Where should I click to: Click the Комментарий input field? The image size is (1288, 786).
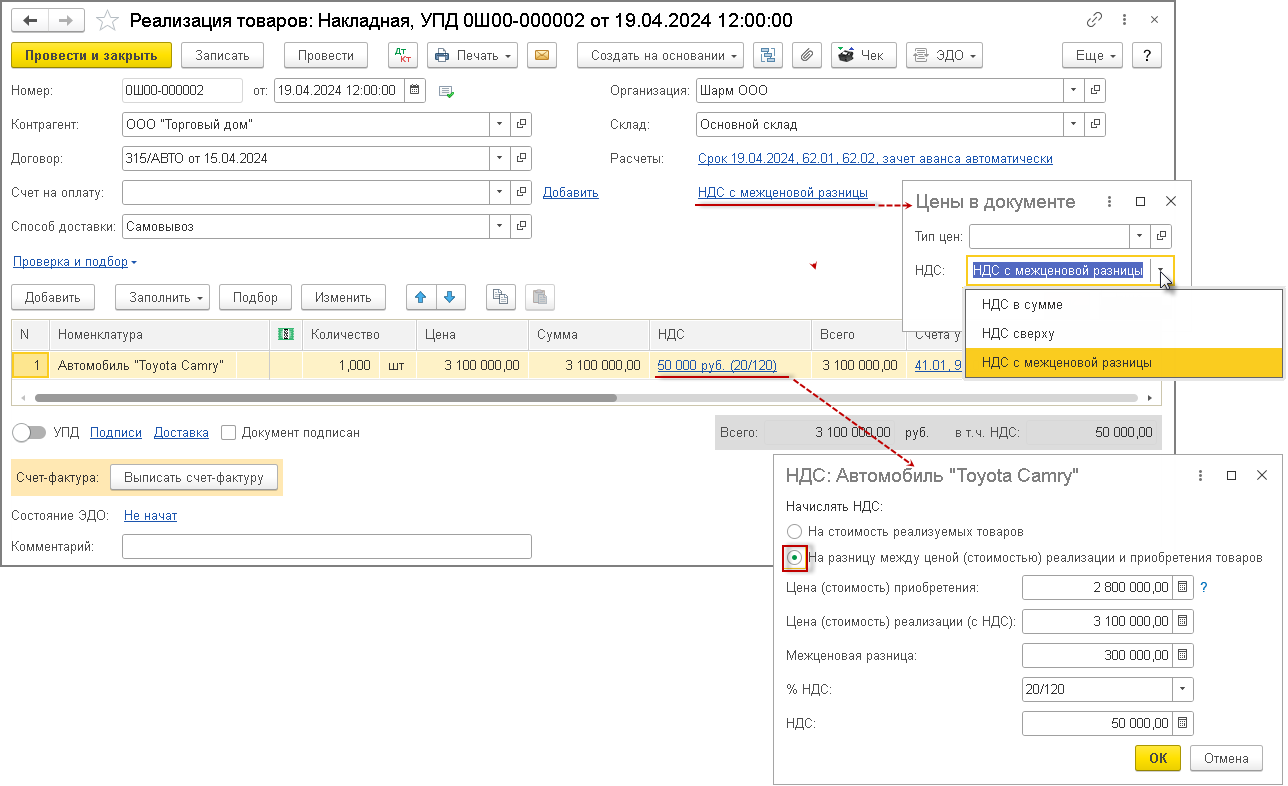point(327,546)
